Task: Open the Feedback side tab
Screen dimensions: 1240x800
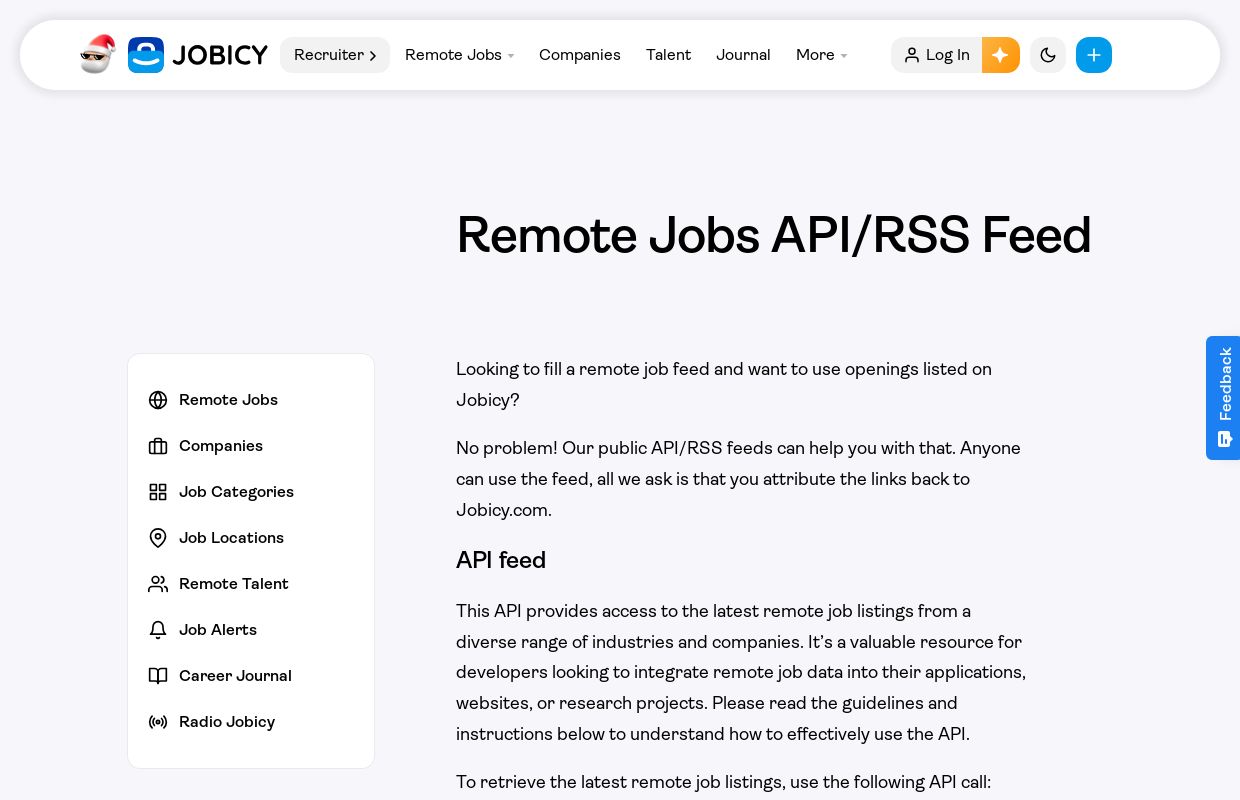Action: (1223, 398)
